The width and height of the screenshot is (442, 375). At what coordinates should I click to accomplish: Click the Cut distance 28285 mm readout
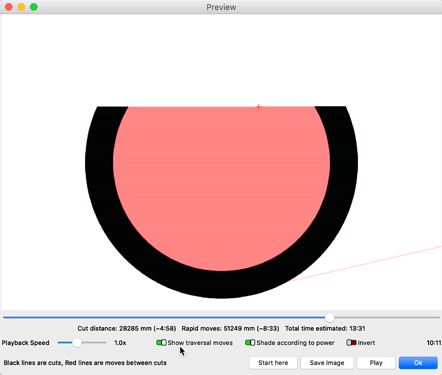coord(127,328)
